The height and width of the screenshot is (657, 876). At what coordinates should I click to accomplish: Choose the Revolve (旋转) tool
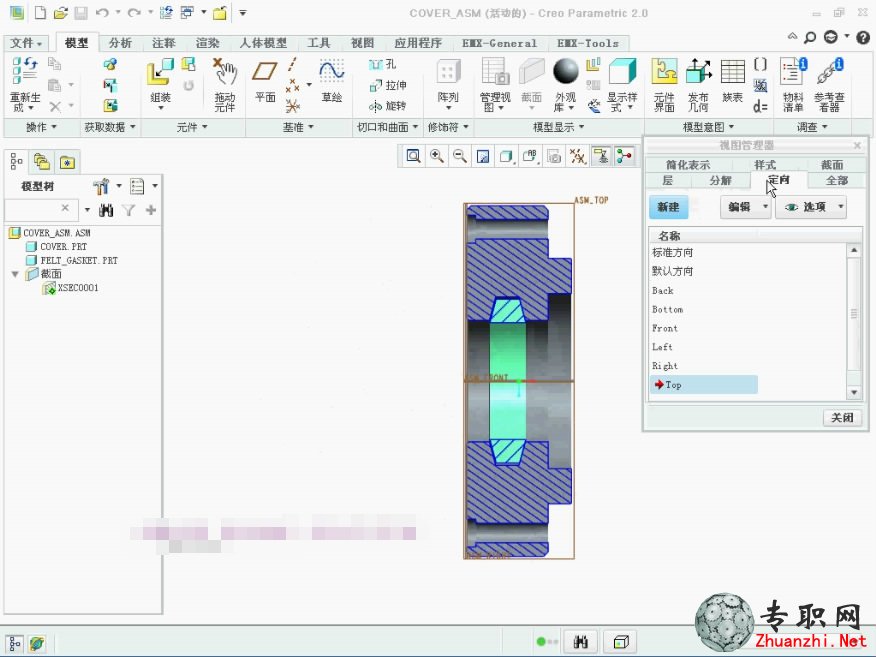point(388,106)
